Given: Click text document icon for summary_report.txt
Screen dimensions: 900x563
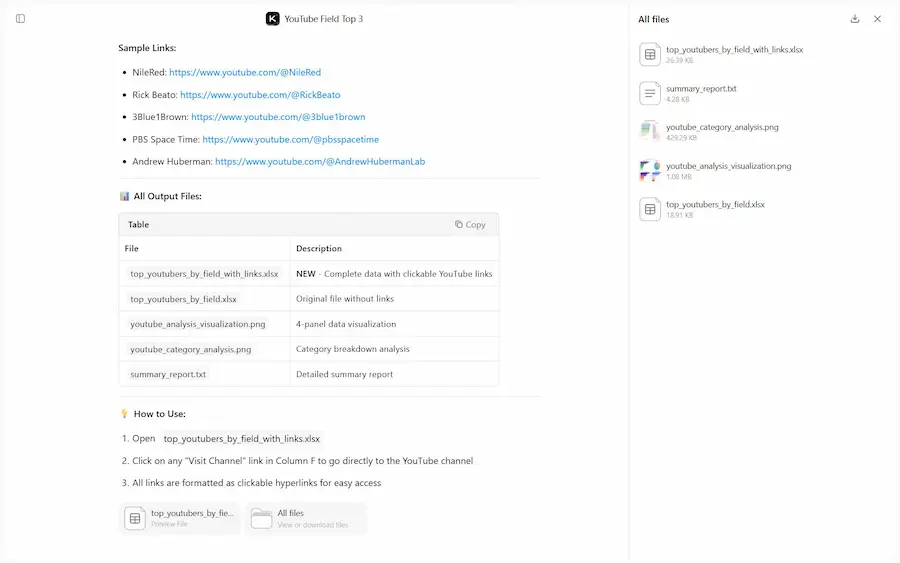Looking at the screenshot, I should tap(650, 93).
